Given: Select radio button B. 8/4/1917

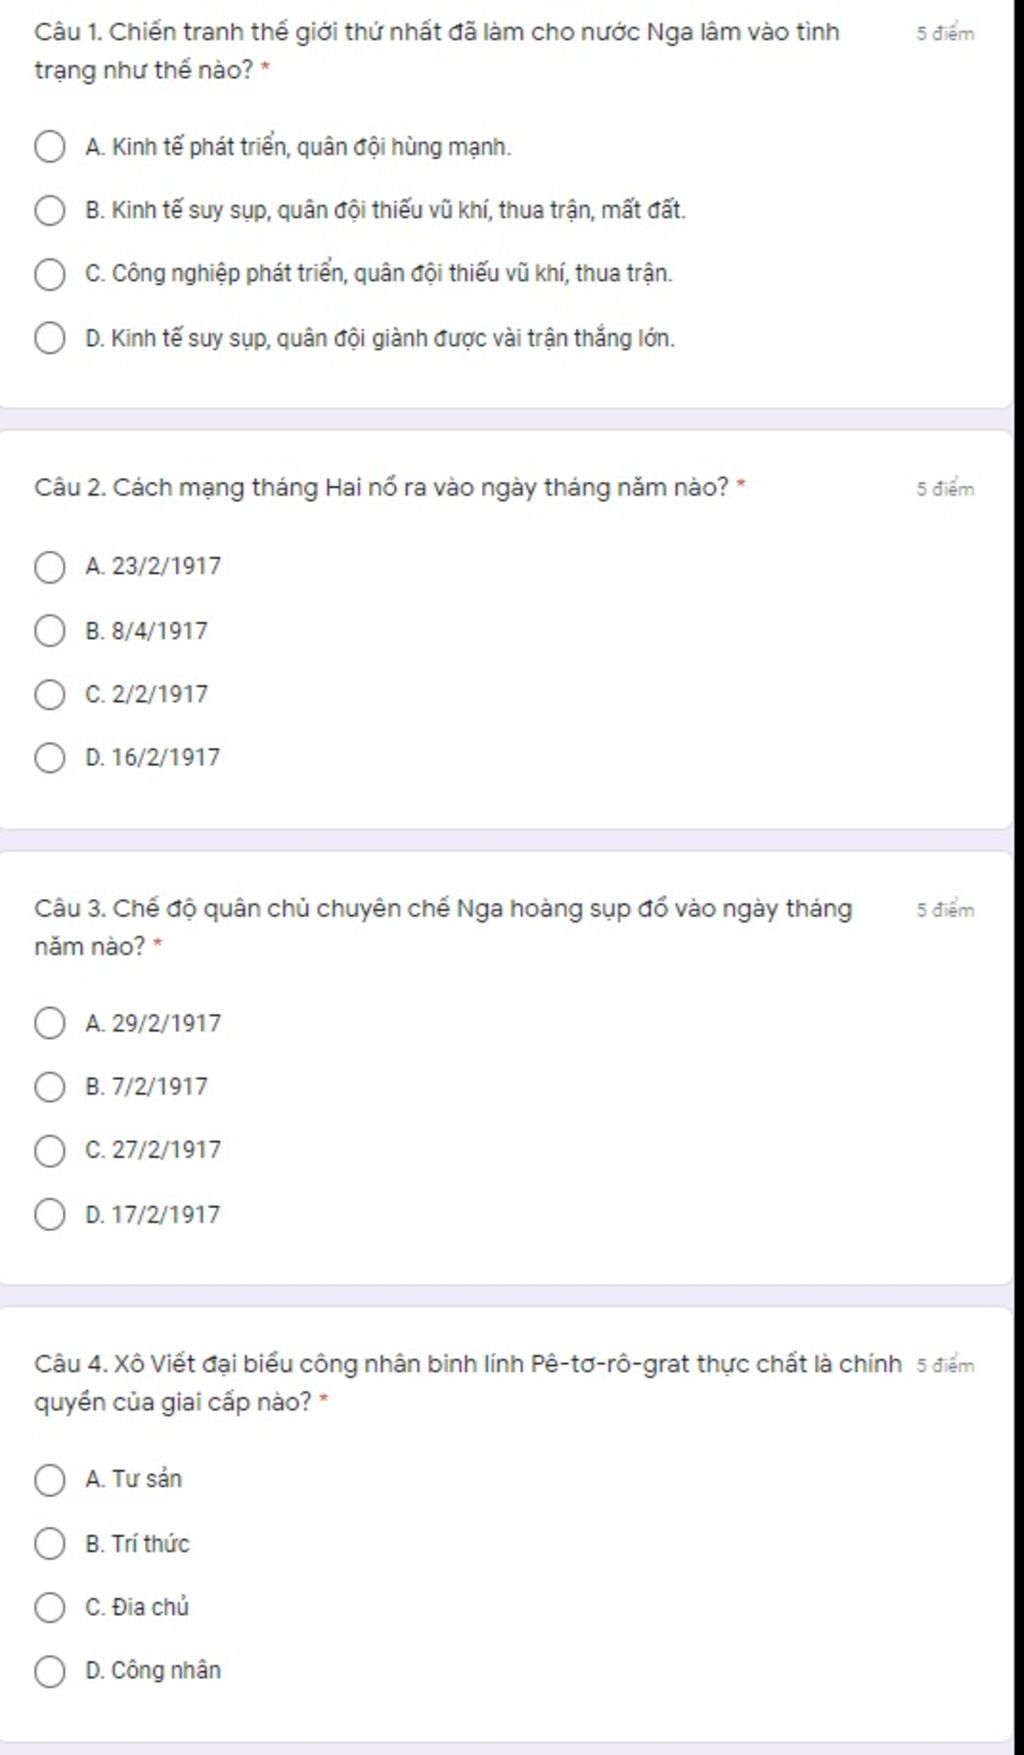Looking at the screenshot, I should (50, 631).
